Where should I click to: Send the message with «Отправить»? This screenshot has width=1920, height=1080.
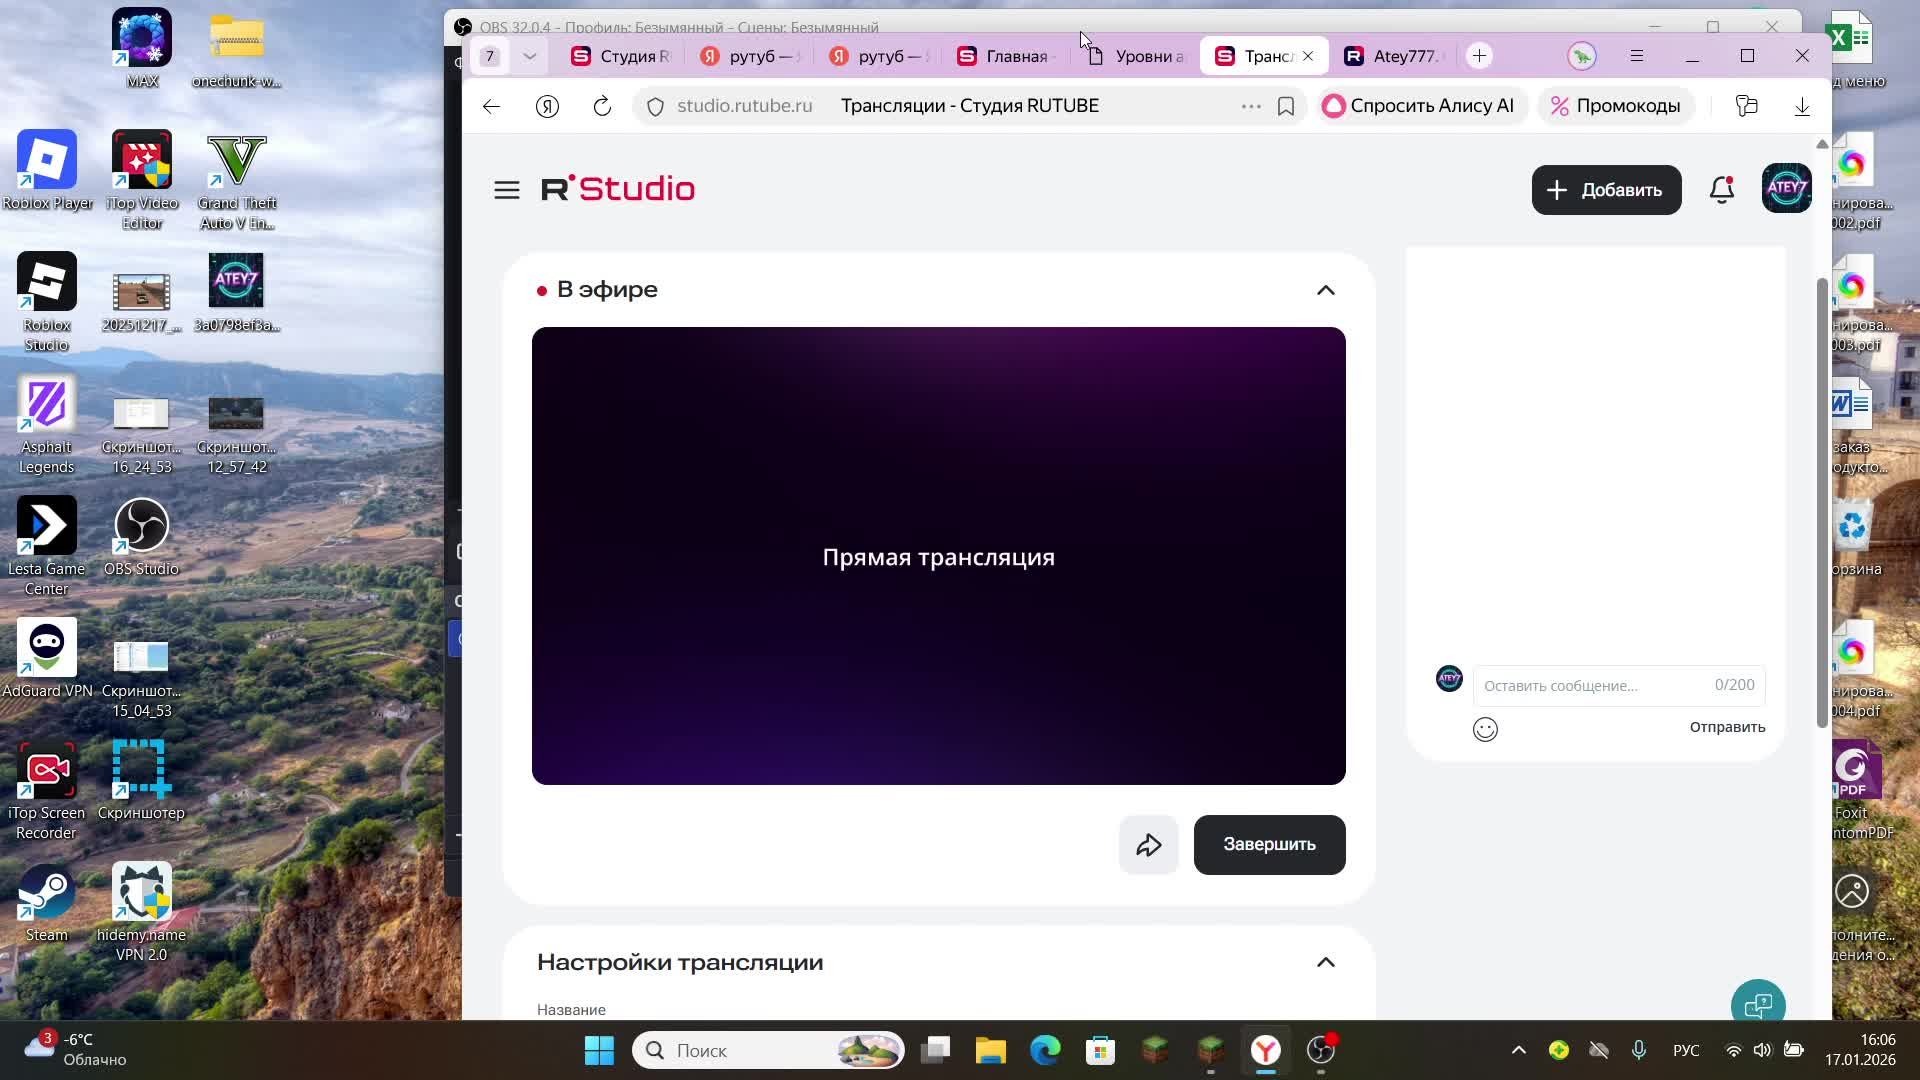[1727, 727]
